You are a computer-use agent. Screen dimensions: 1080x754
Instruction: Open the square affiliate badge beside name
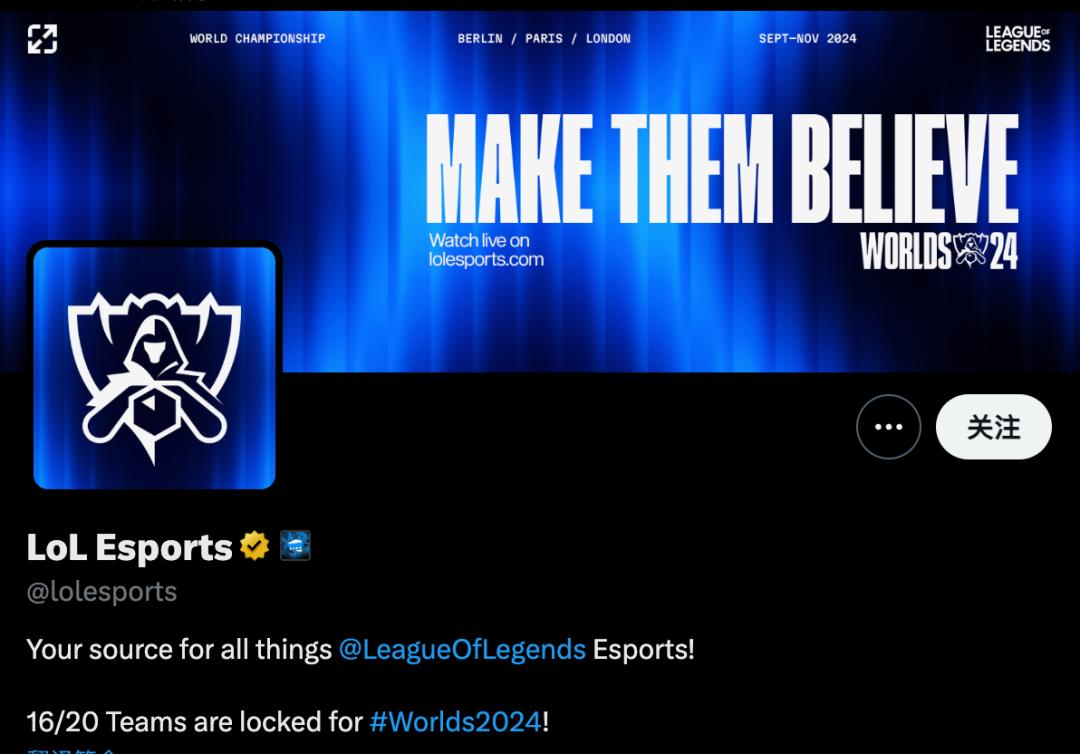[x=295, y=545]
